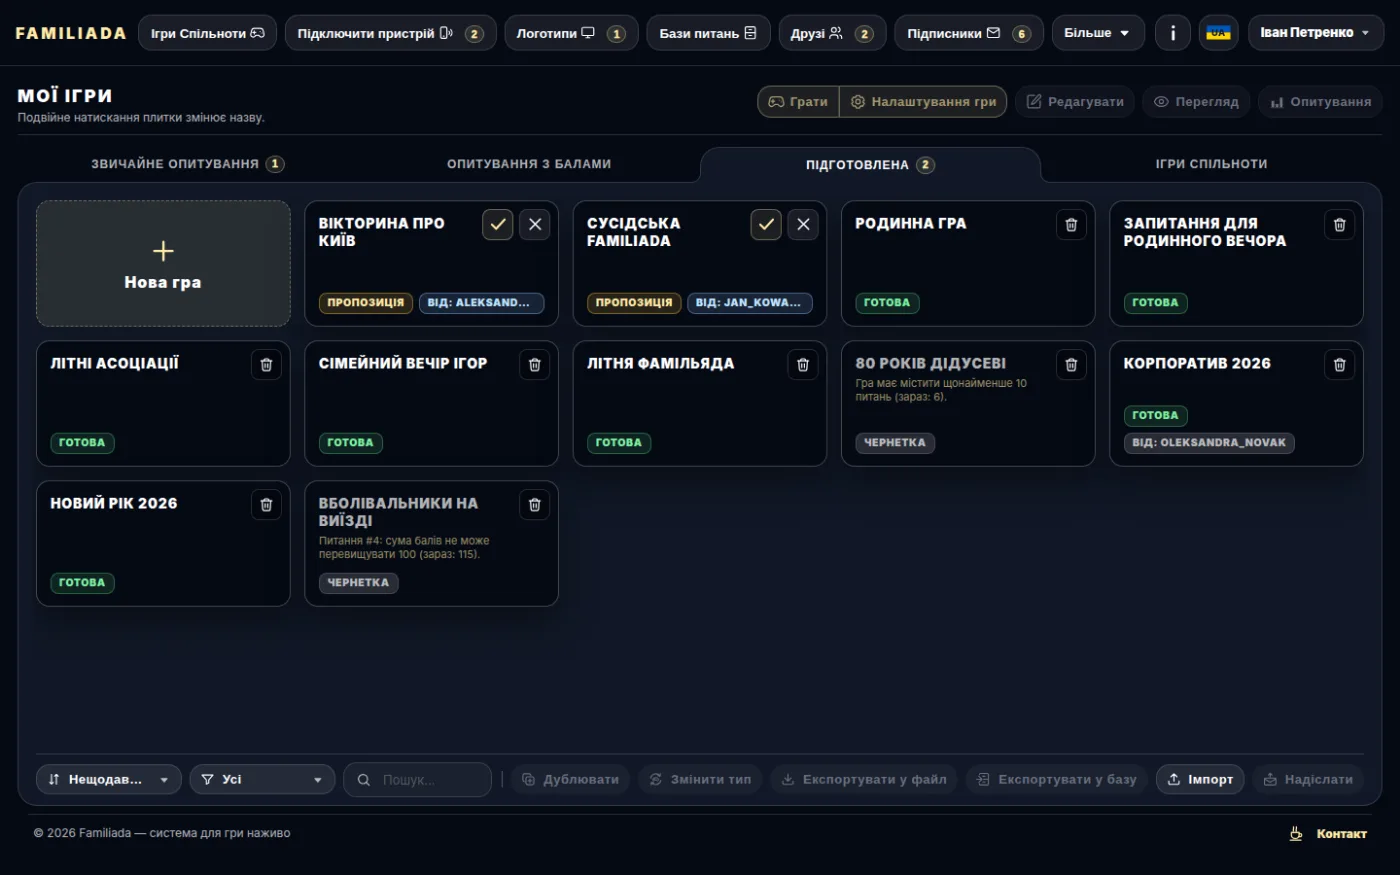Focus the Пошук search field
1400x875 pixels.
(417, 780)
